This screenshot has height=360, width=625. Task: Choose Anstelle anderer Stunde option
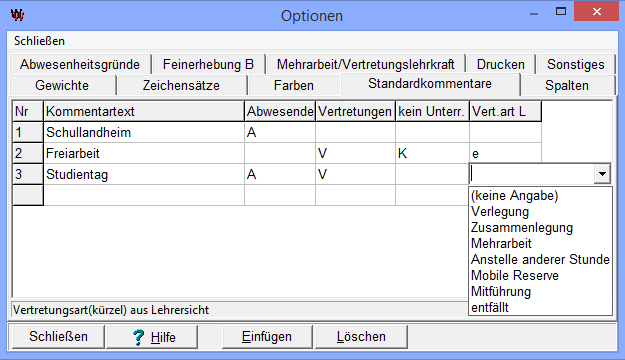point(540,259)
